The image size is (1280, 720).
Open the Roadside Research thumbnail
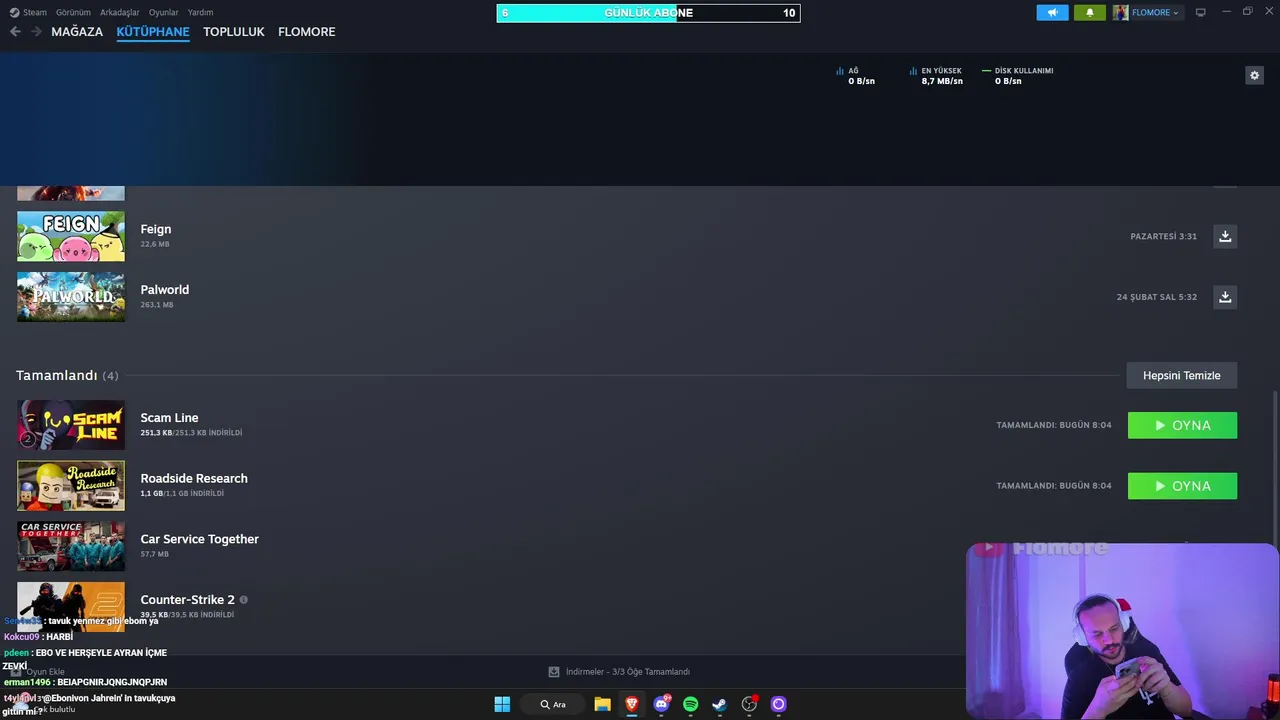click(71, 486)
